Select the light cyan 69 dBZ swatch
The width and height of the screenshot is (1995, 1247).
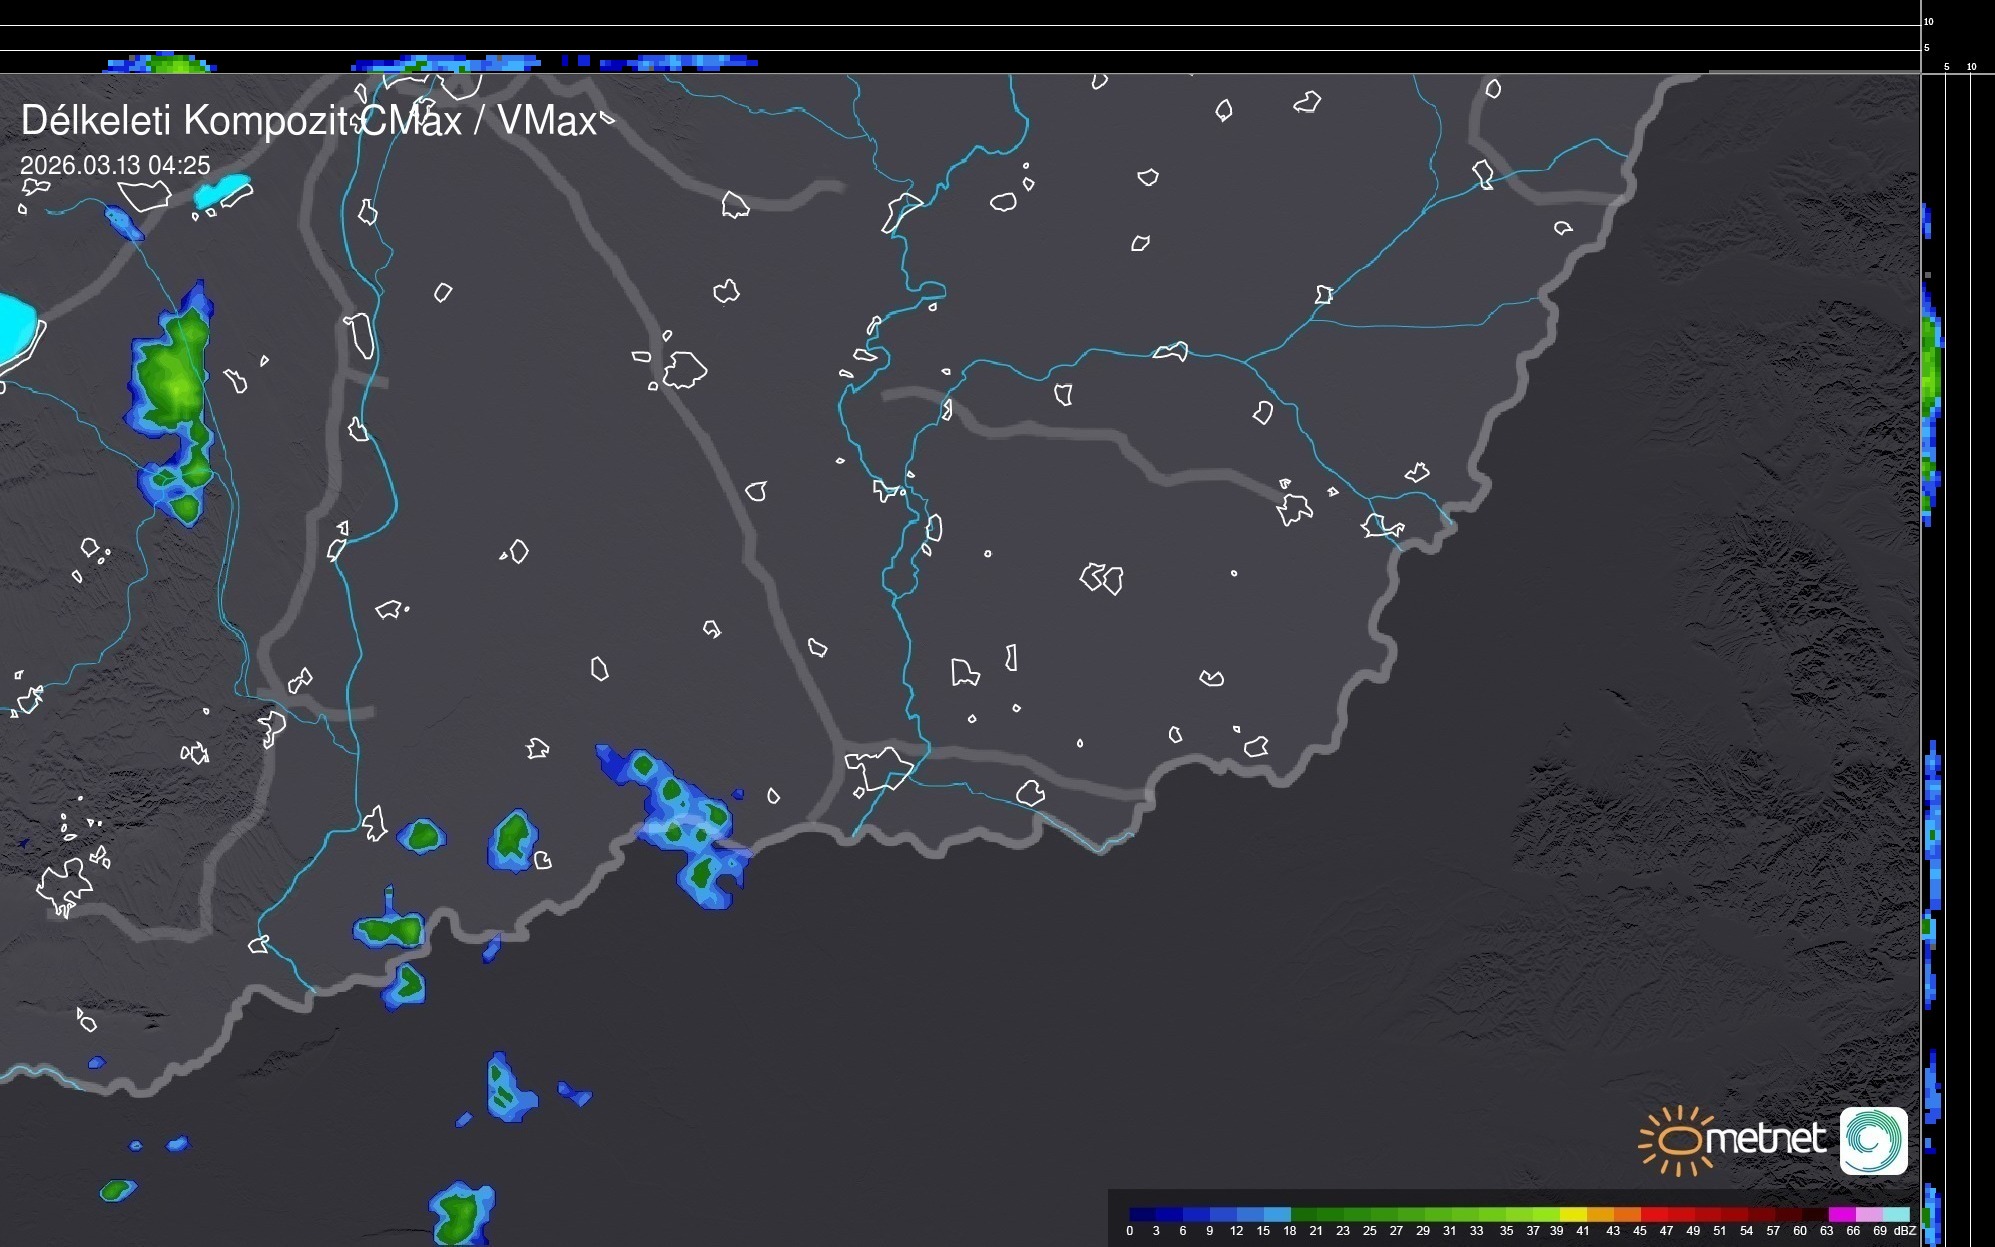click(x=1895, y=1214)
